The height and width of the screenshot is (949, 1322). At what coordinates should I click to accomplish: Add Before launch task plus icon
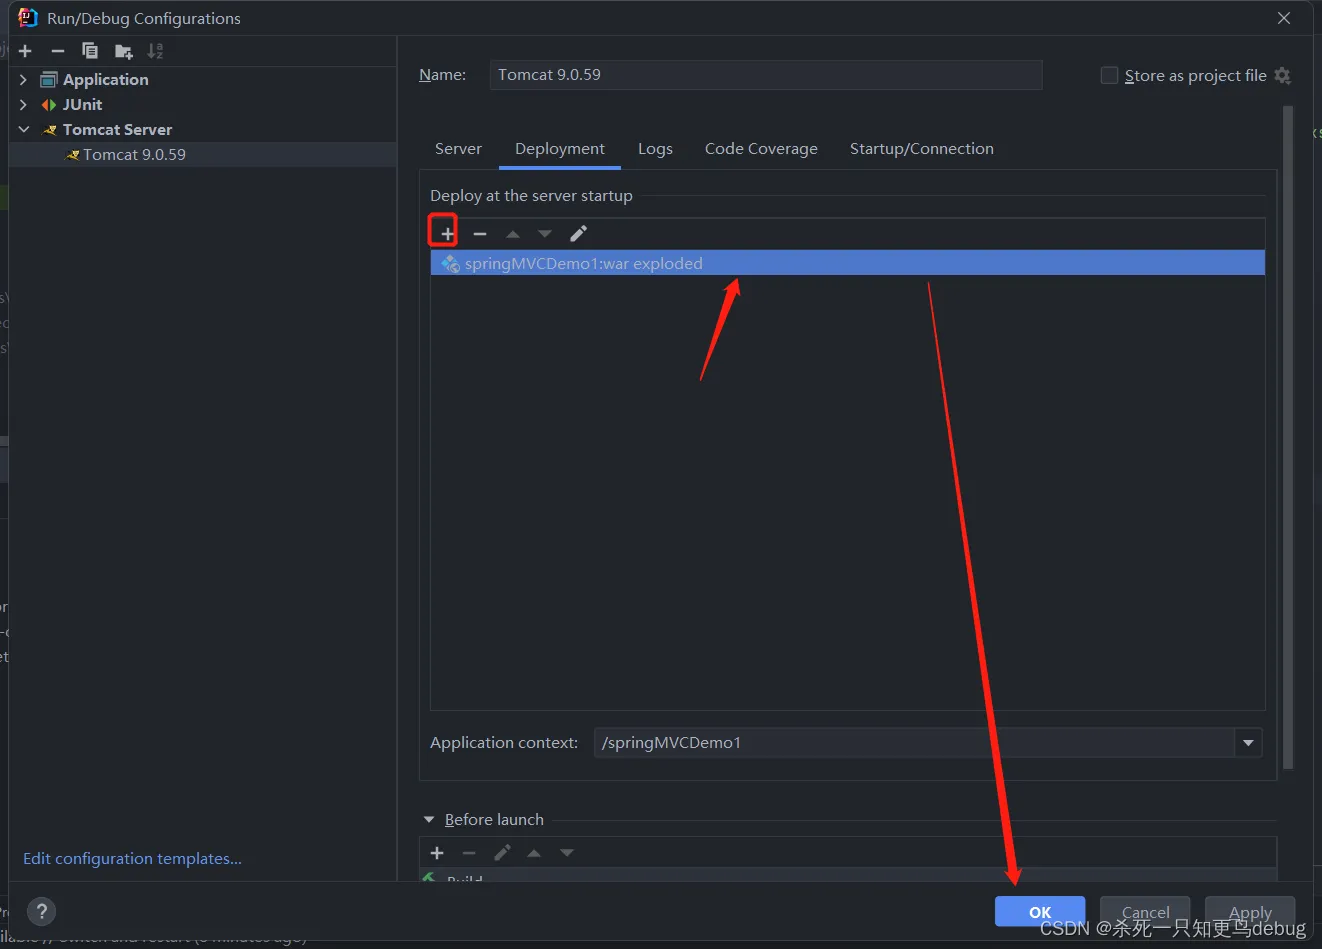coord(437,853)
